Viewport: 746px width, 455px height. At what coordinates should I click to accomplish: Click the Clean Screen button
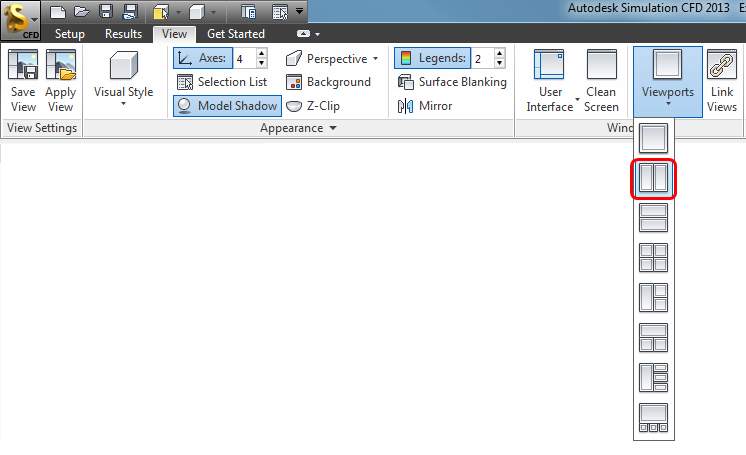[x=601, y=81]
